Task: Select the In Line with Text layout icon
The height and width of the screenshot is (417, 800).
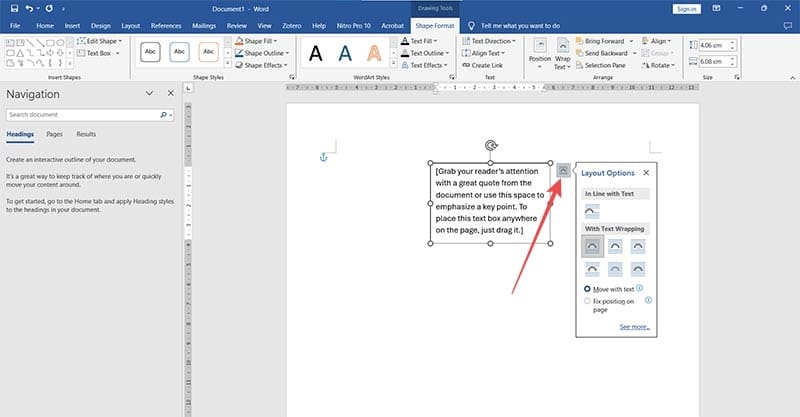Action: tap(593, 211)
